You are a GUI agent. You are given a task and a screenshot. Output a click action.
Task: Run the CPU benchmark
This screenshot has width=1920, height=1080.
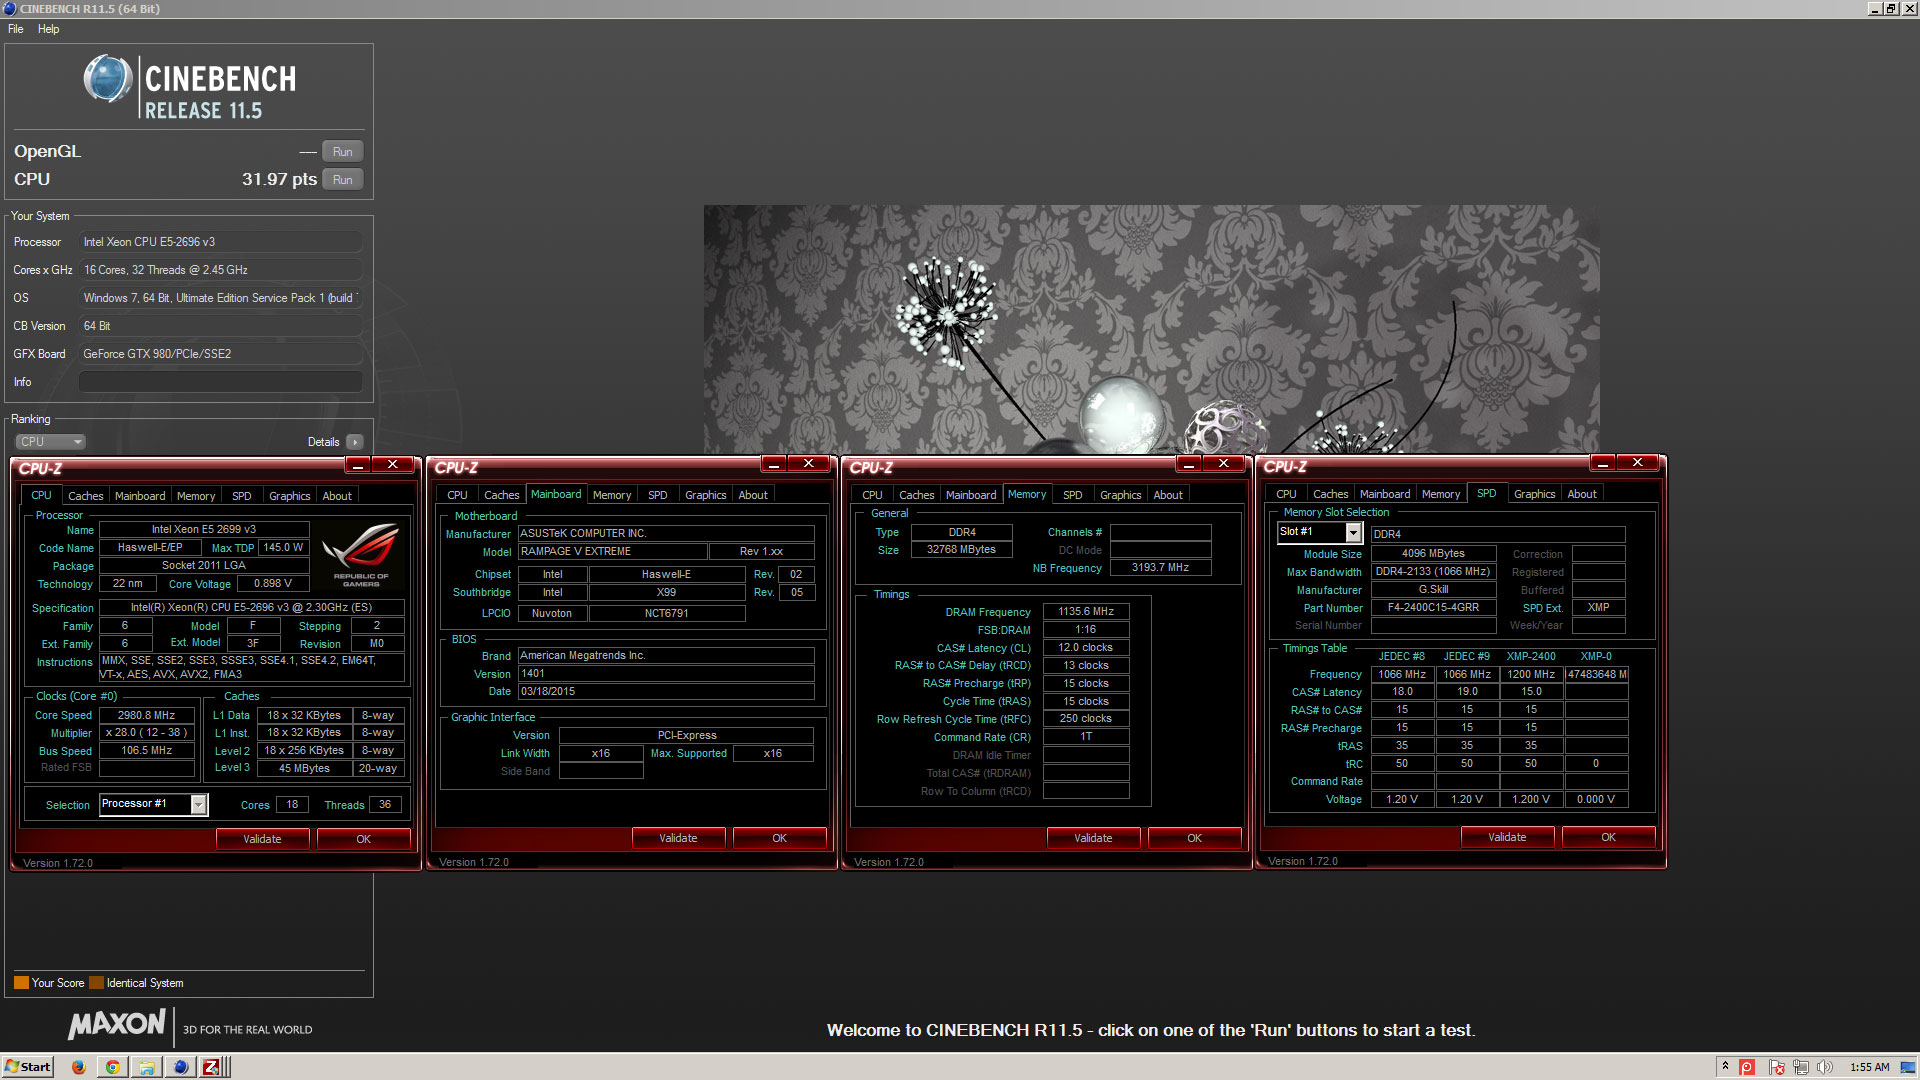click(342, 180)
